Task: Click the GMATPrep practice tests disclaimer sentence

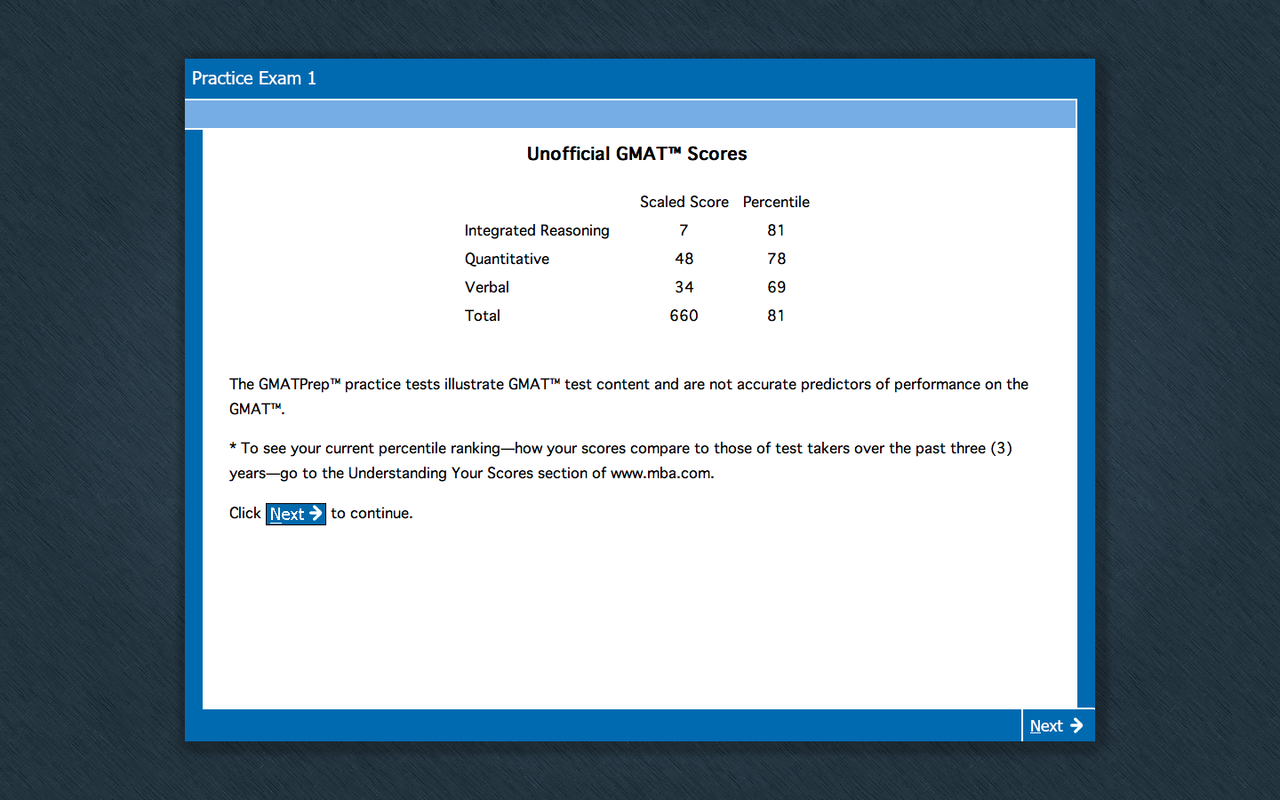Action: [x=629, y=396]
